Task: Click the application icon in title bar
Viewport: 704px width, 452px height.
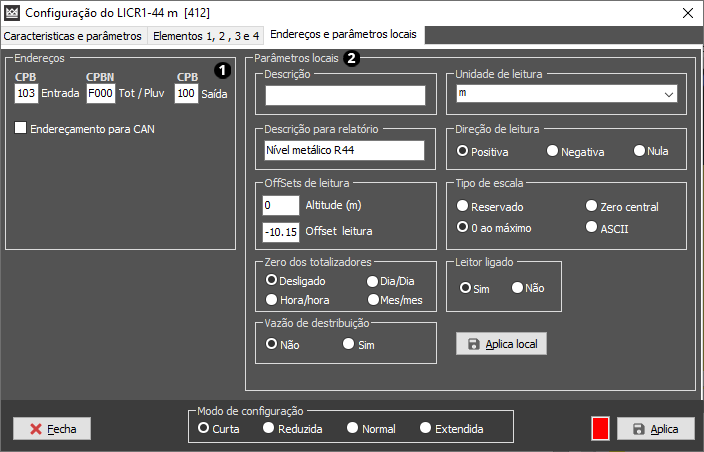Action: (x=11, y=13)
